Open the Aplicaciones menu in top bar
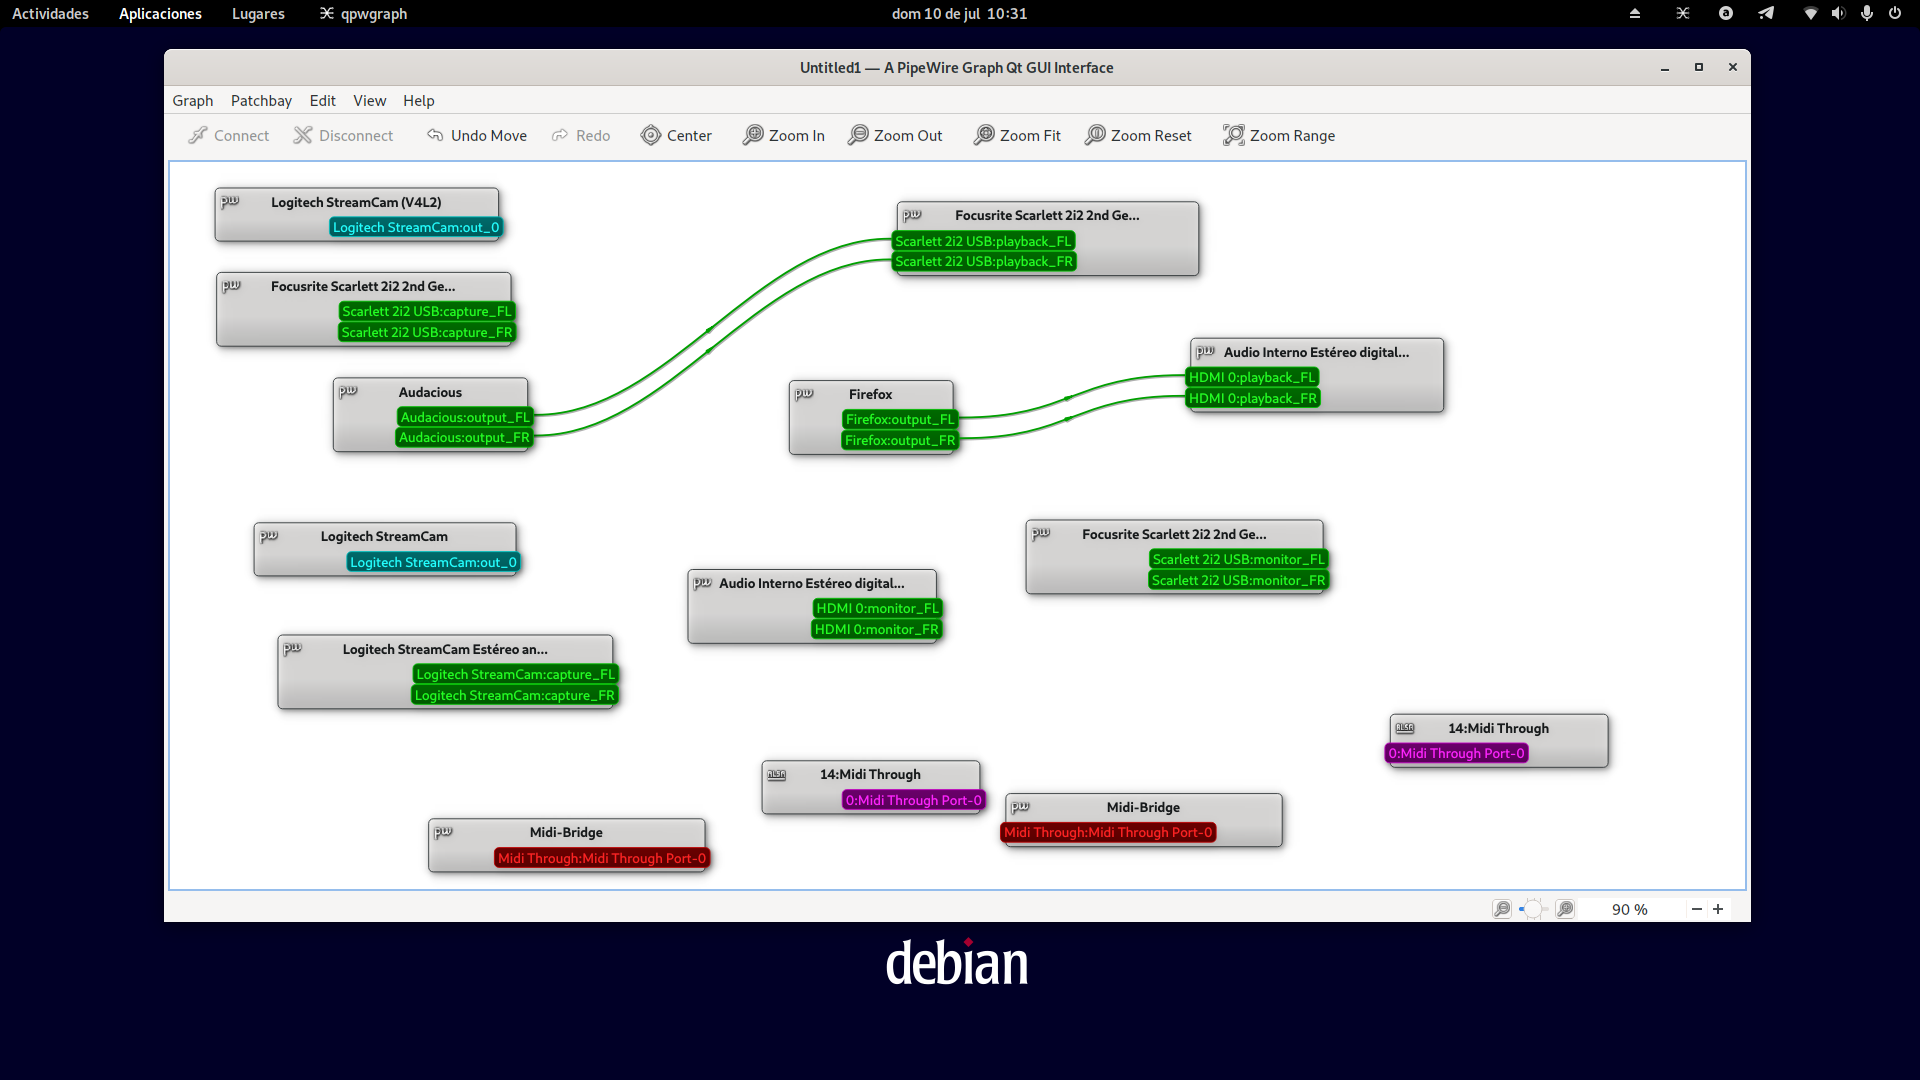Viewport: 1920px width, 1080px height. coord(160,14)
